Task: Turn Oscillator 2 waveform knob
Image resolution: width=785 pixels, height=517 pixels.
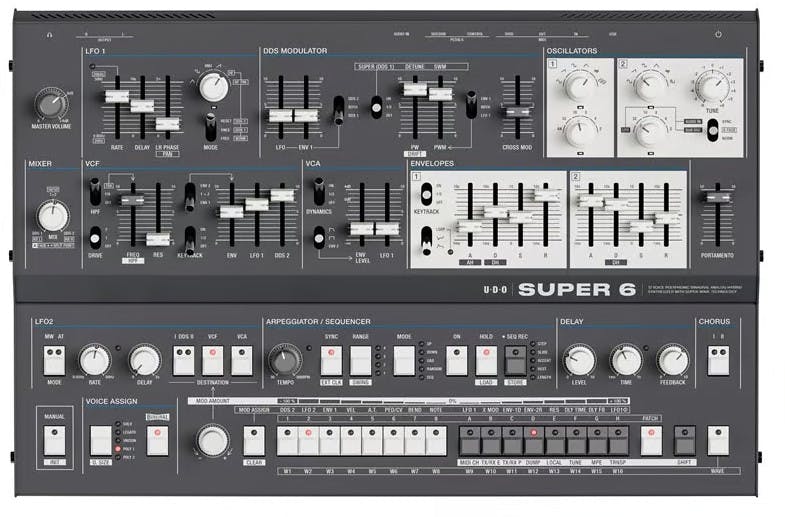Action: (x=650, y=84)
